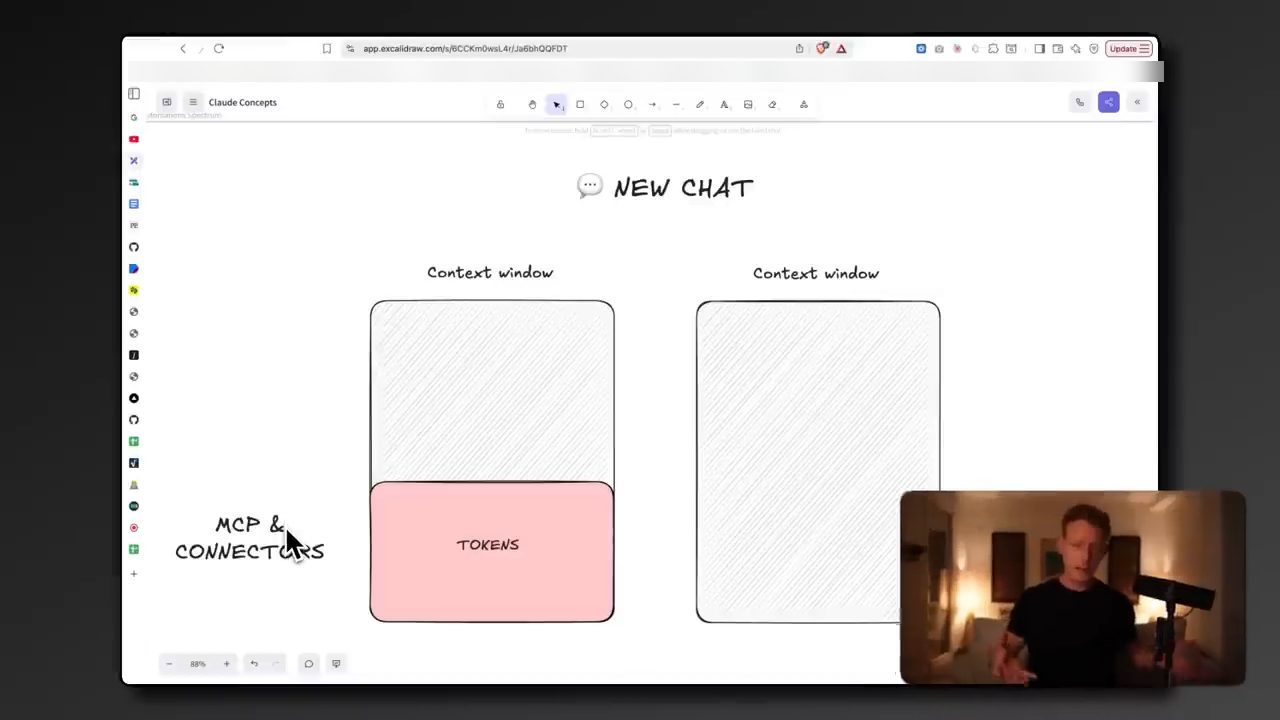Reload the page with refresh icon

tap(219, 48)
